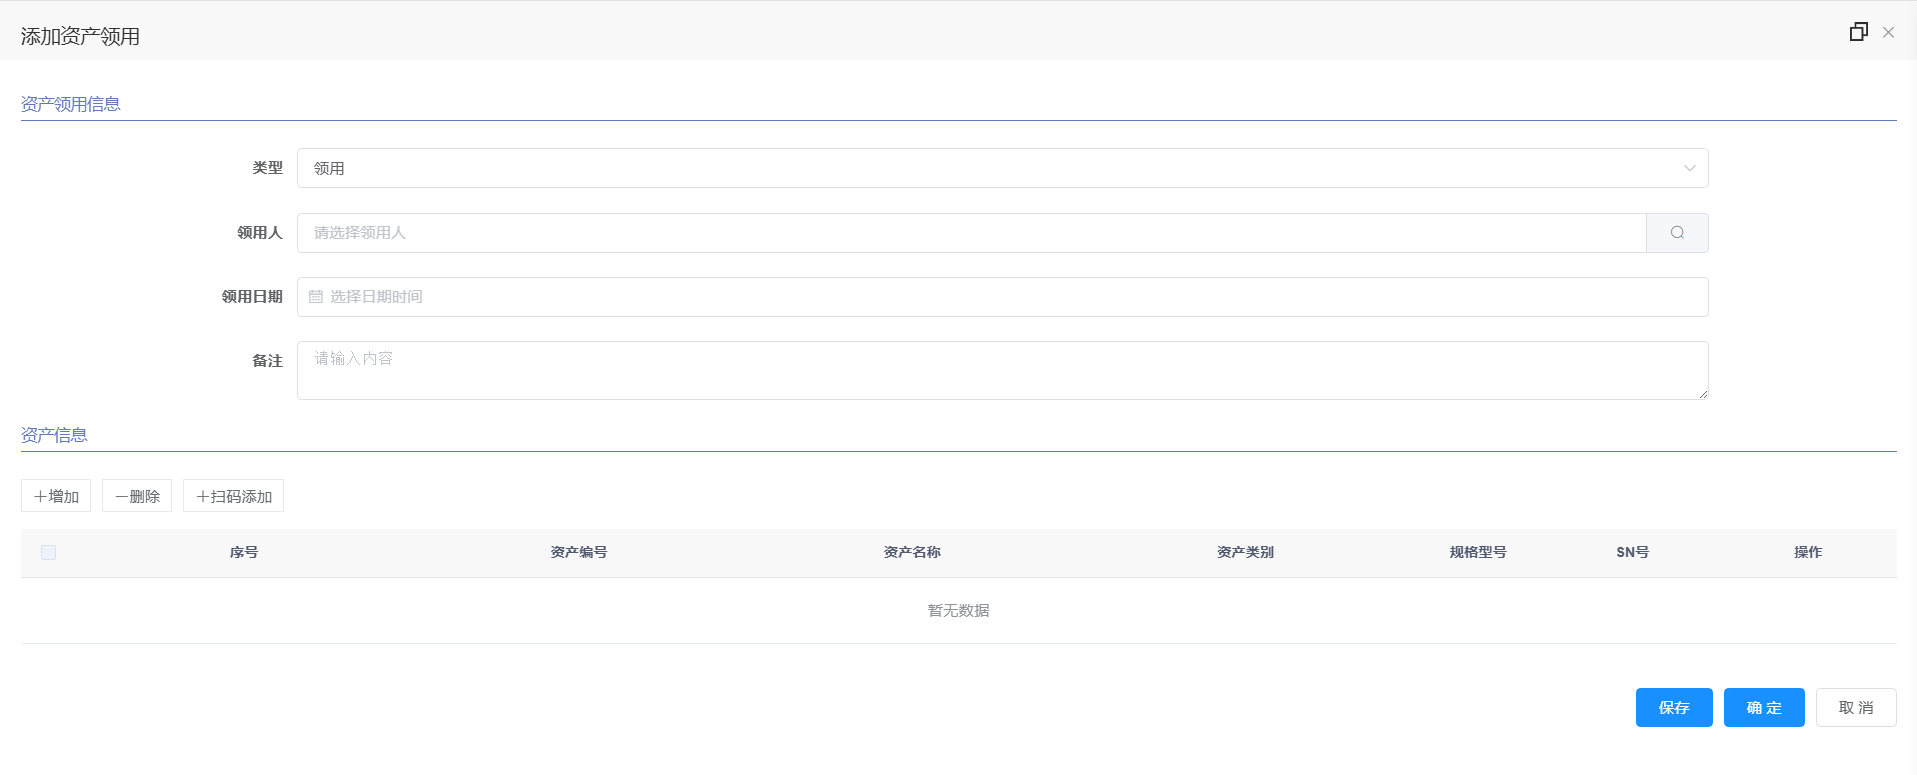The image size is (1917, 775).
Task: Click the 序号 column header
Action: 244,552
